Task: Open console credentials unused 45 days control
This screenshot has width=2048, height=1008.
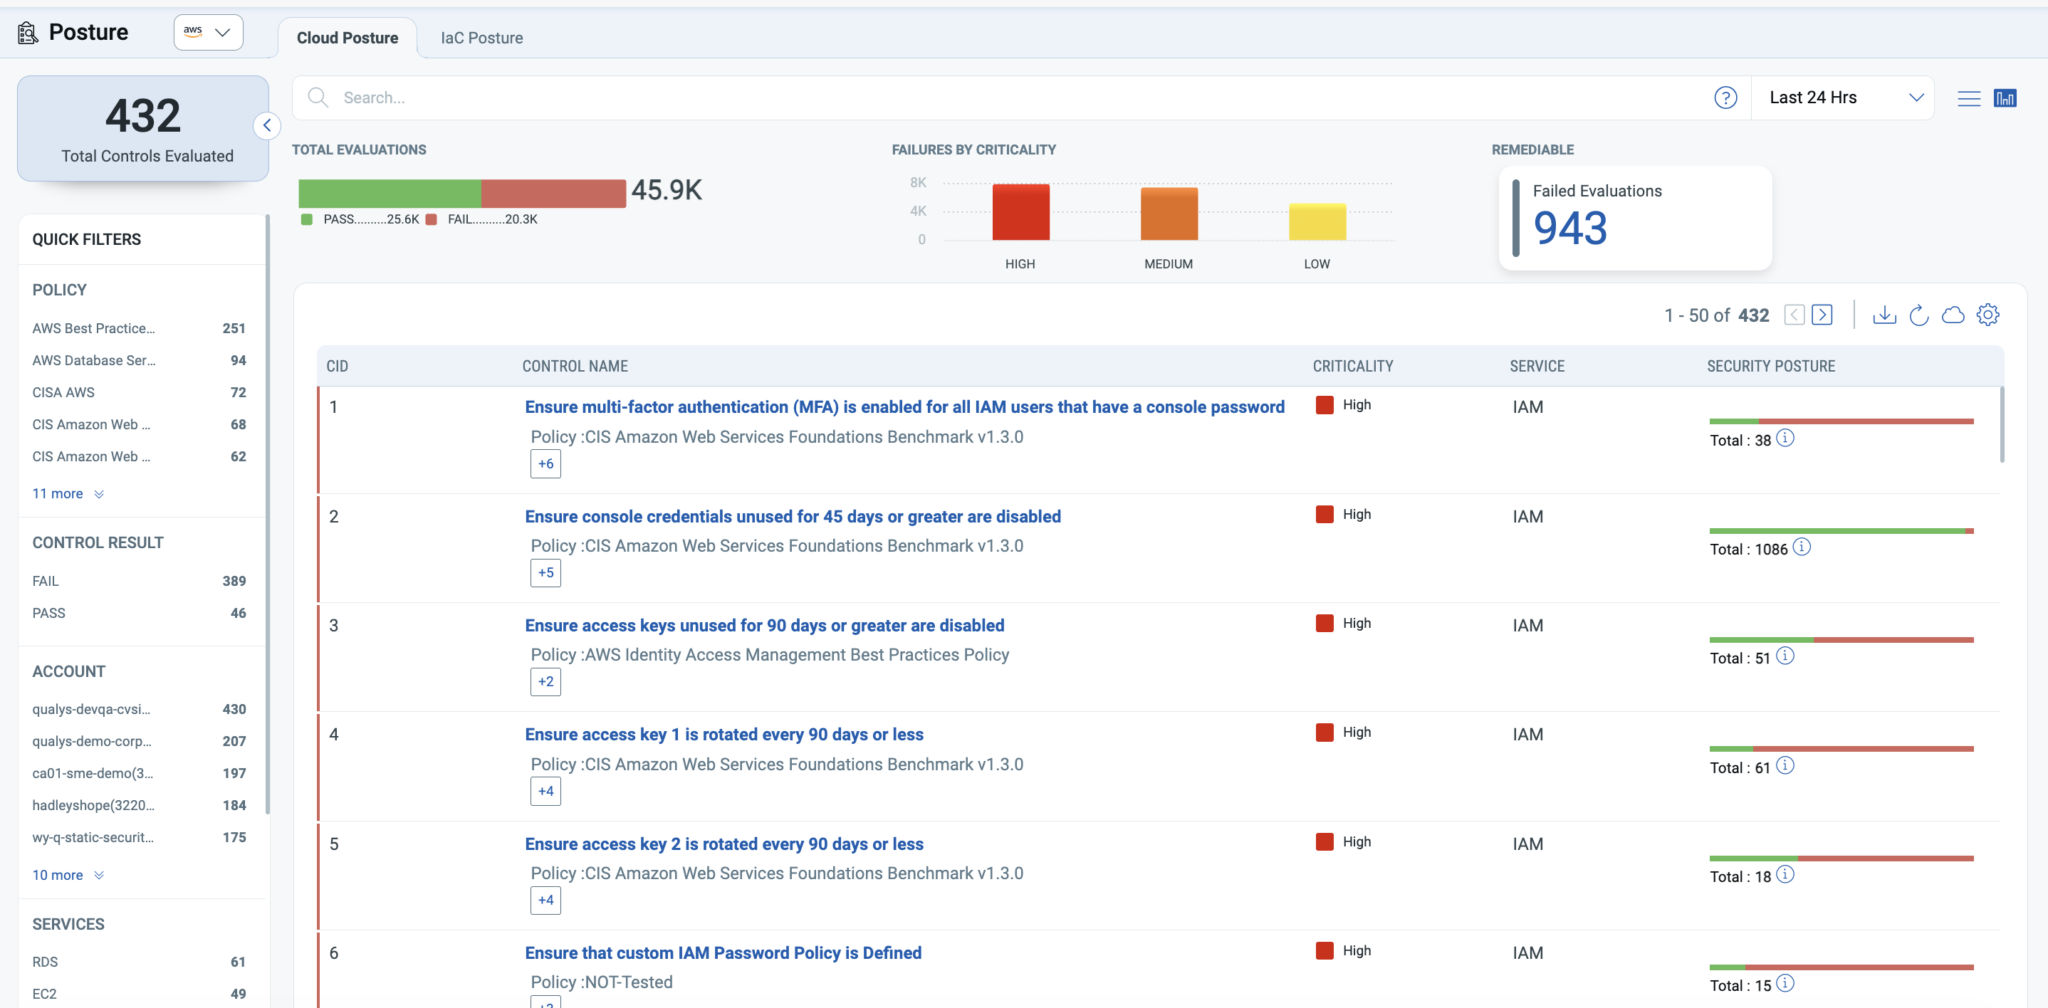Action: (x=793, y=516)
